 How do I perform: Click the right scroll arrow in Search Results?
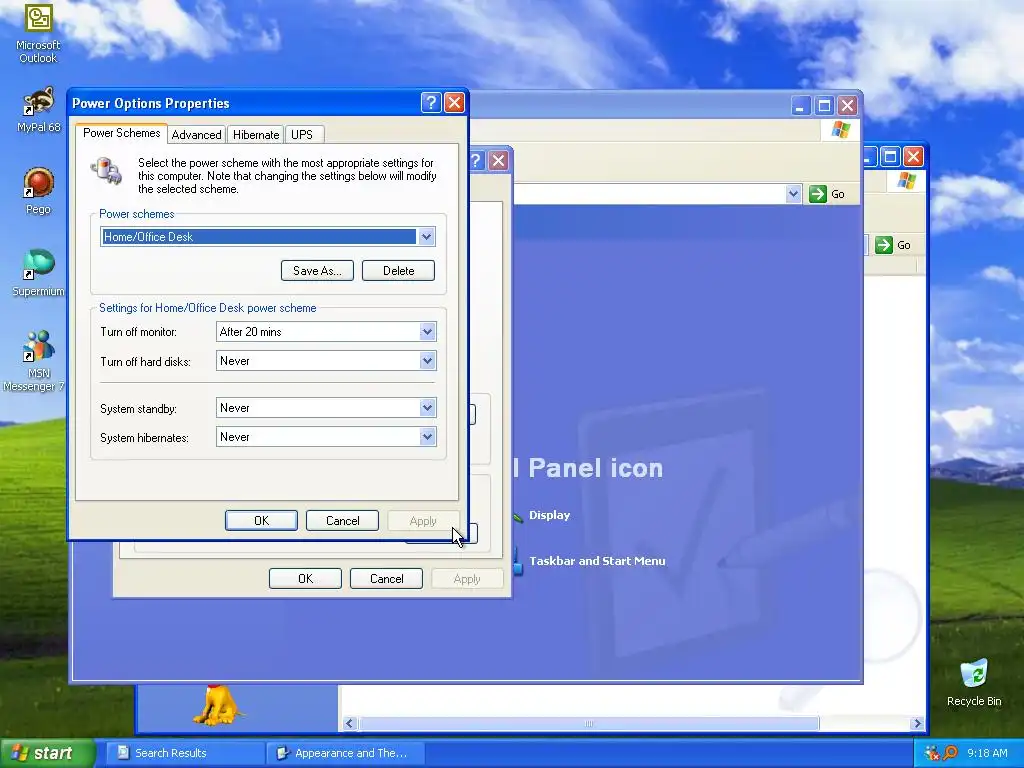tap(917, 724)
